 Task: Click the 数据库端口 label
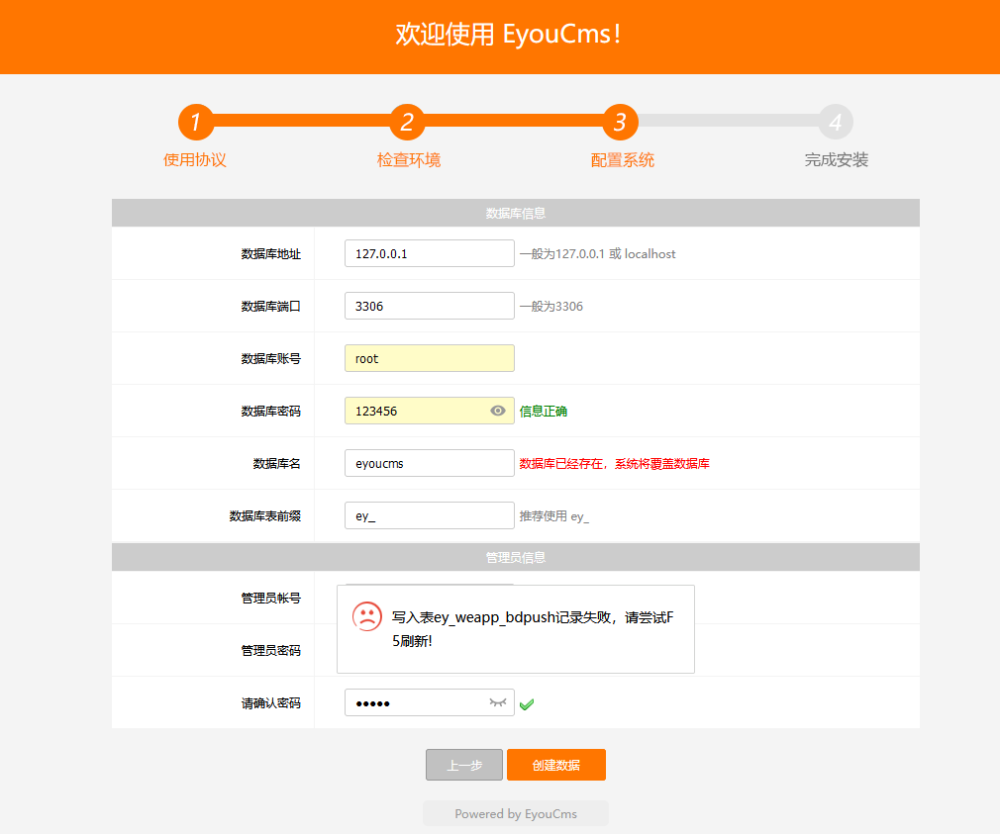pyautogui.click(x=271, y=306)
